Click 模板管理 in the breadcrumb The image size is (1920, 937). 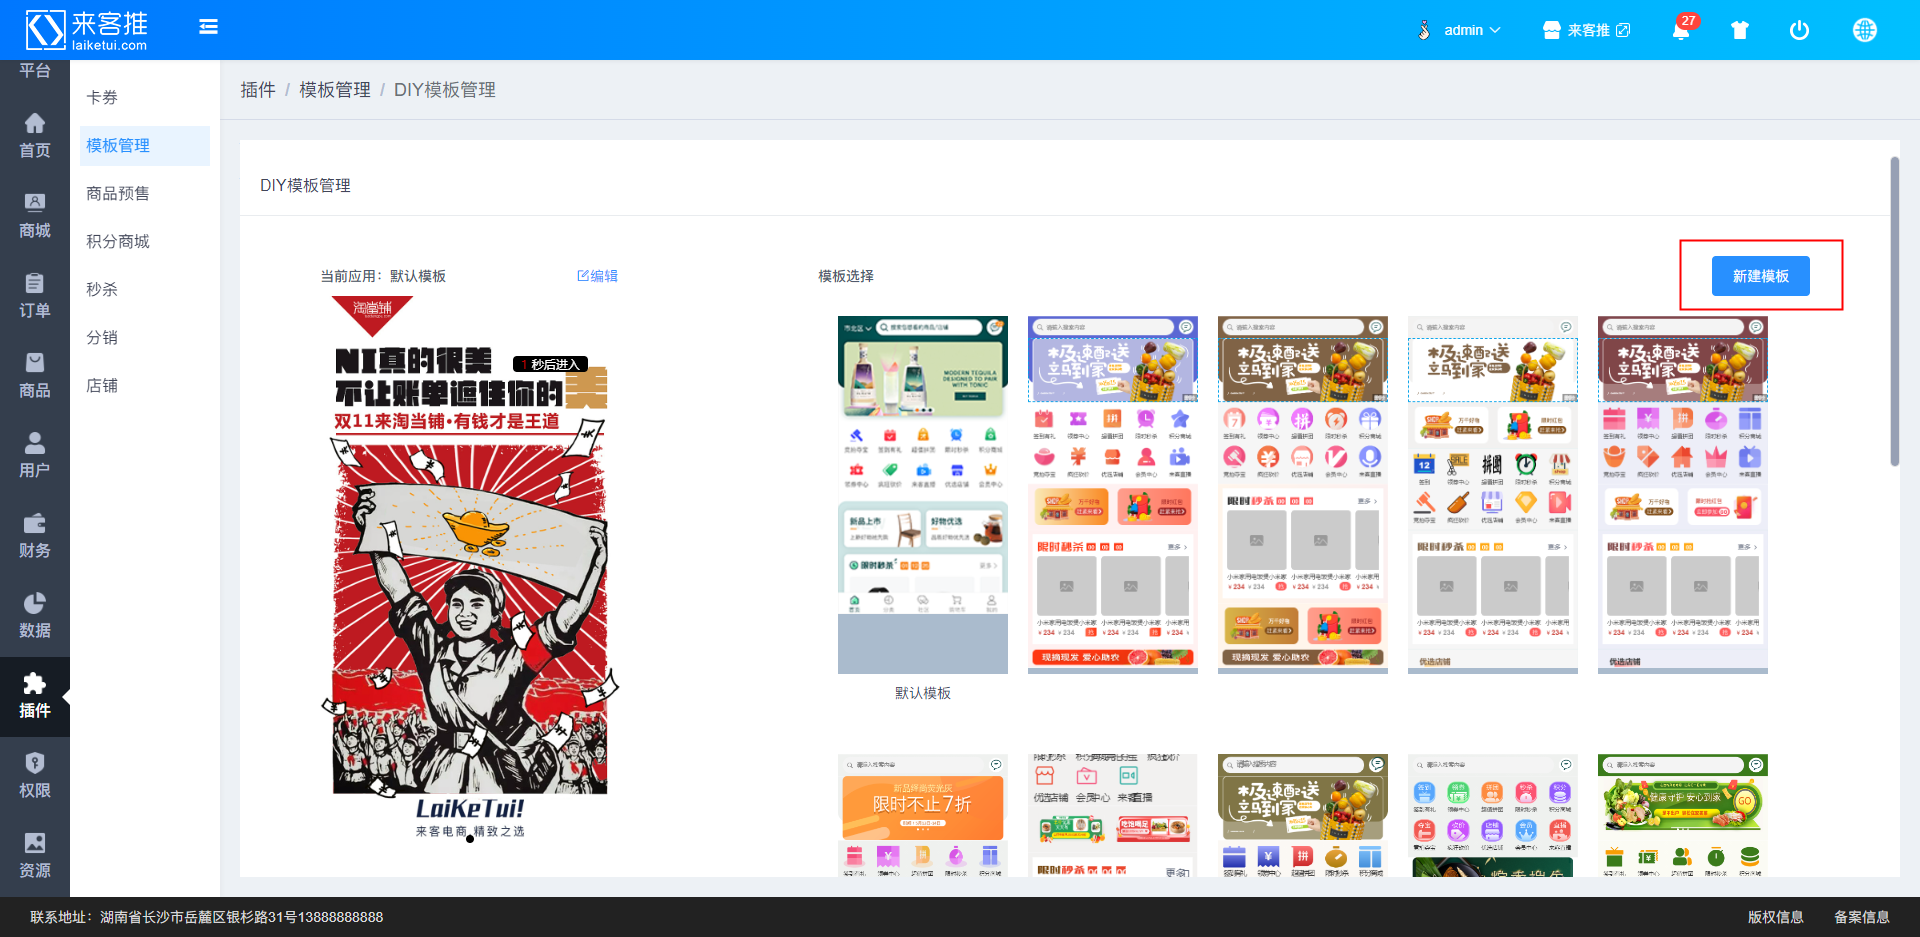[x=335, y=90]
